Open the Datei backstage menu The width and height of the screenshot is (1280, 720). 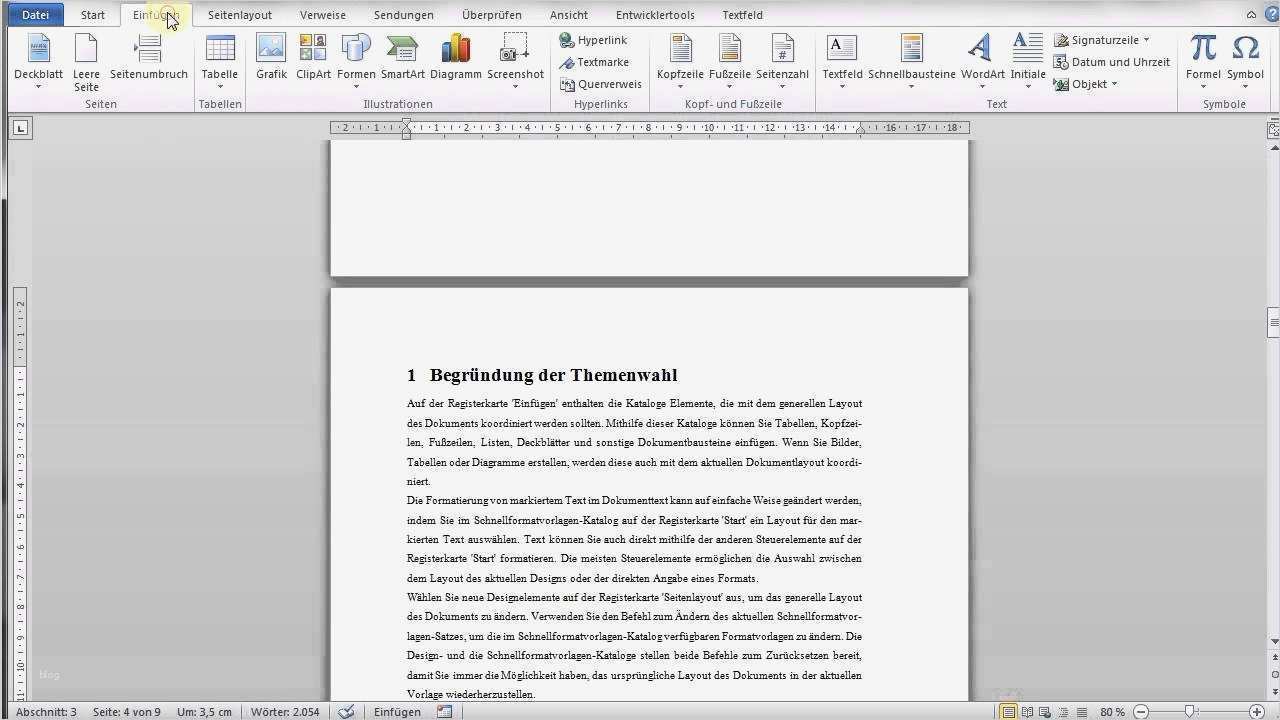[35, 14]
